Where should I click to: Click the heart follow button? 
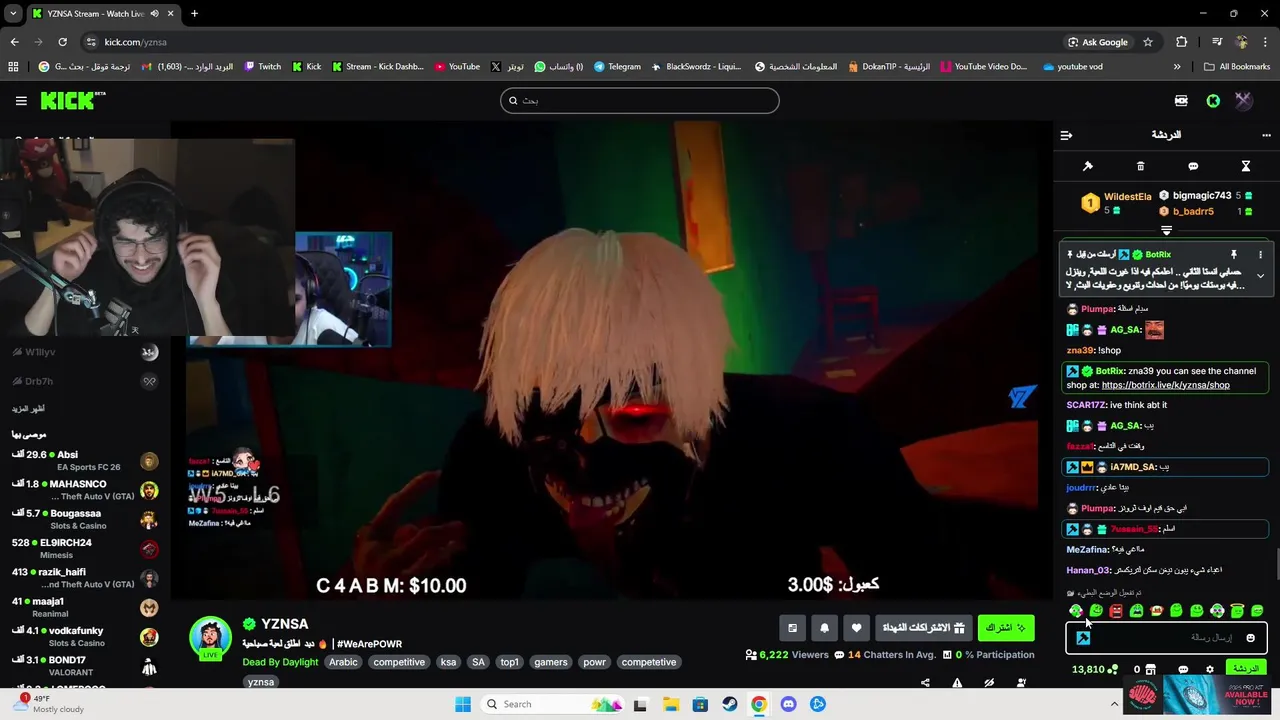click(x=856, y=628)
